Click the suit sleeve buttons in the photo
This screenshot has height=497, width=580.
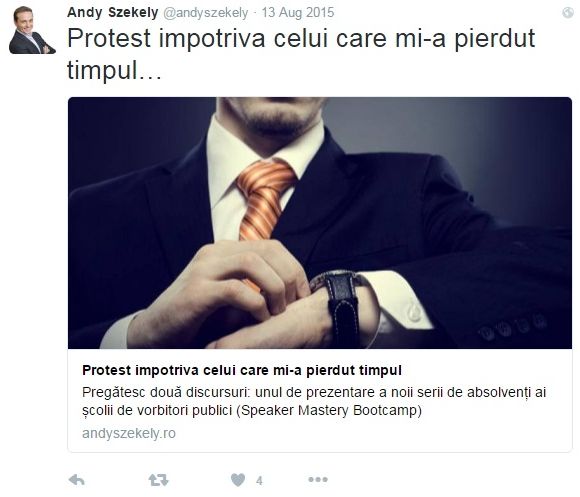[513, 327]
